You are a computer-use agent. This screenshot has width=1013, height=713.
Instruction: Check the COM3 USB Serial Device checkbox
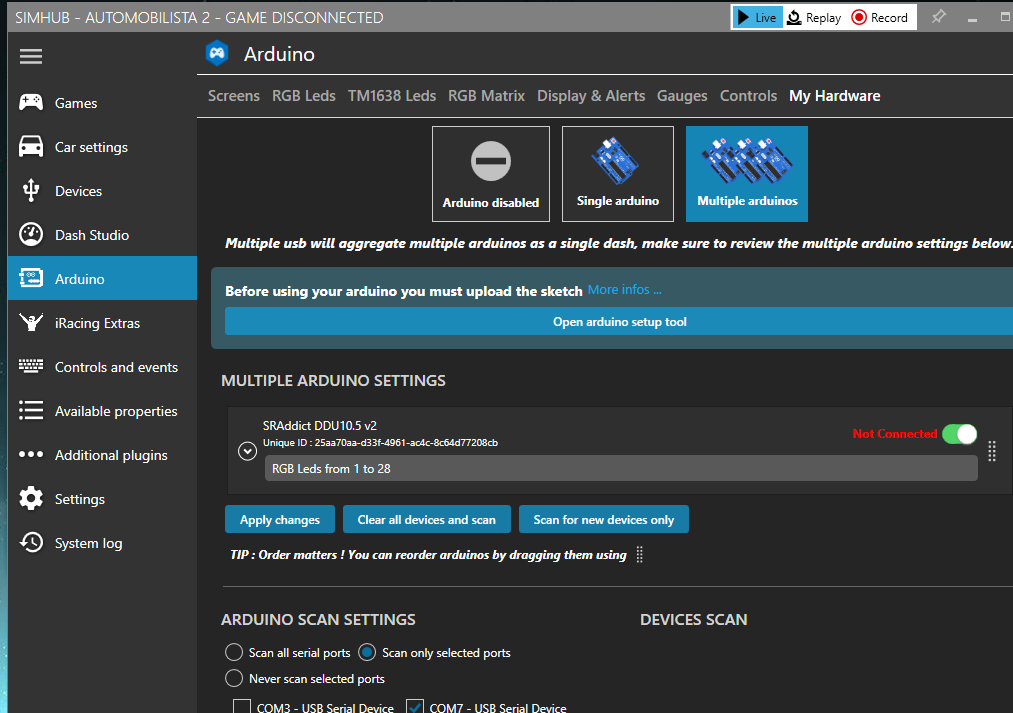241,705
